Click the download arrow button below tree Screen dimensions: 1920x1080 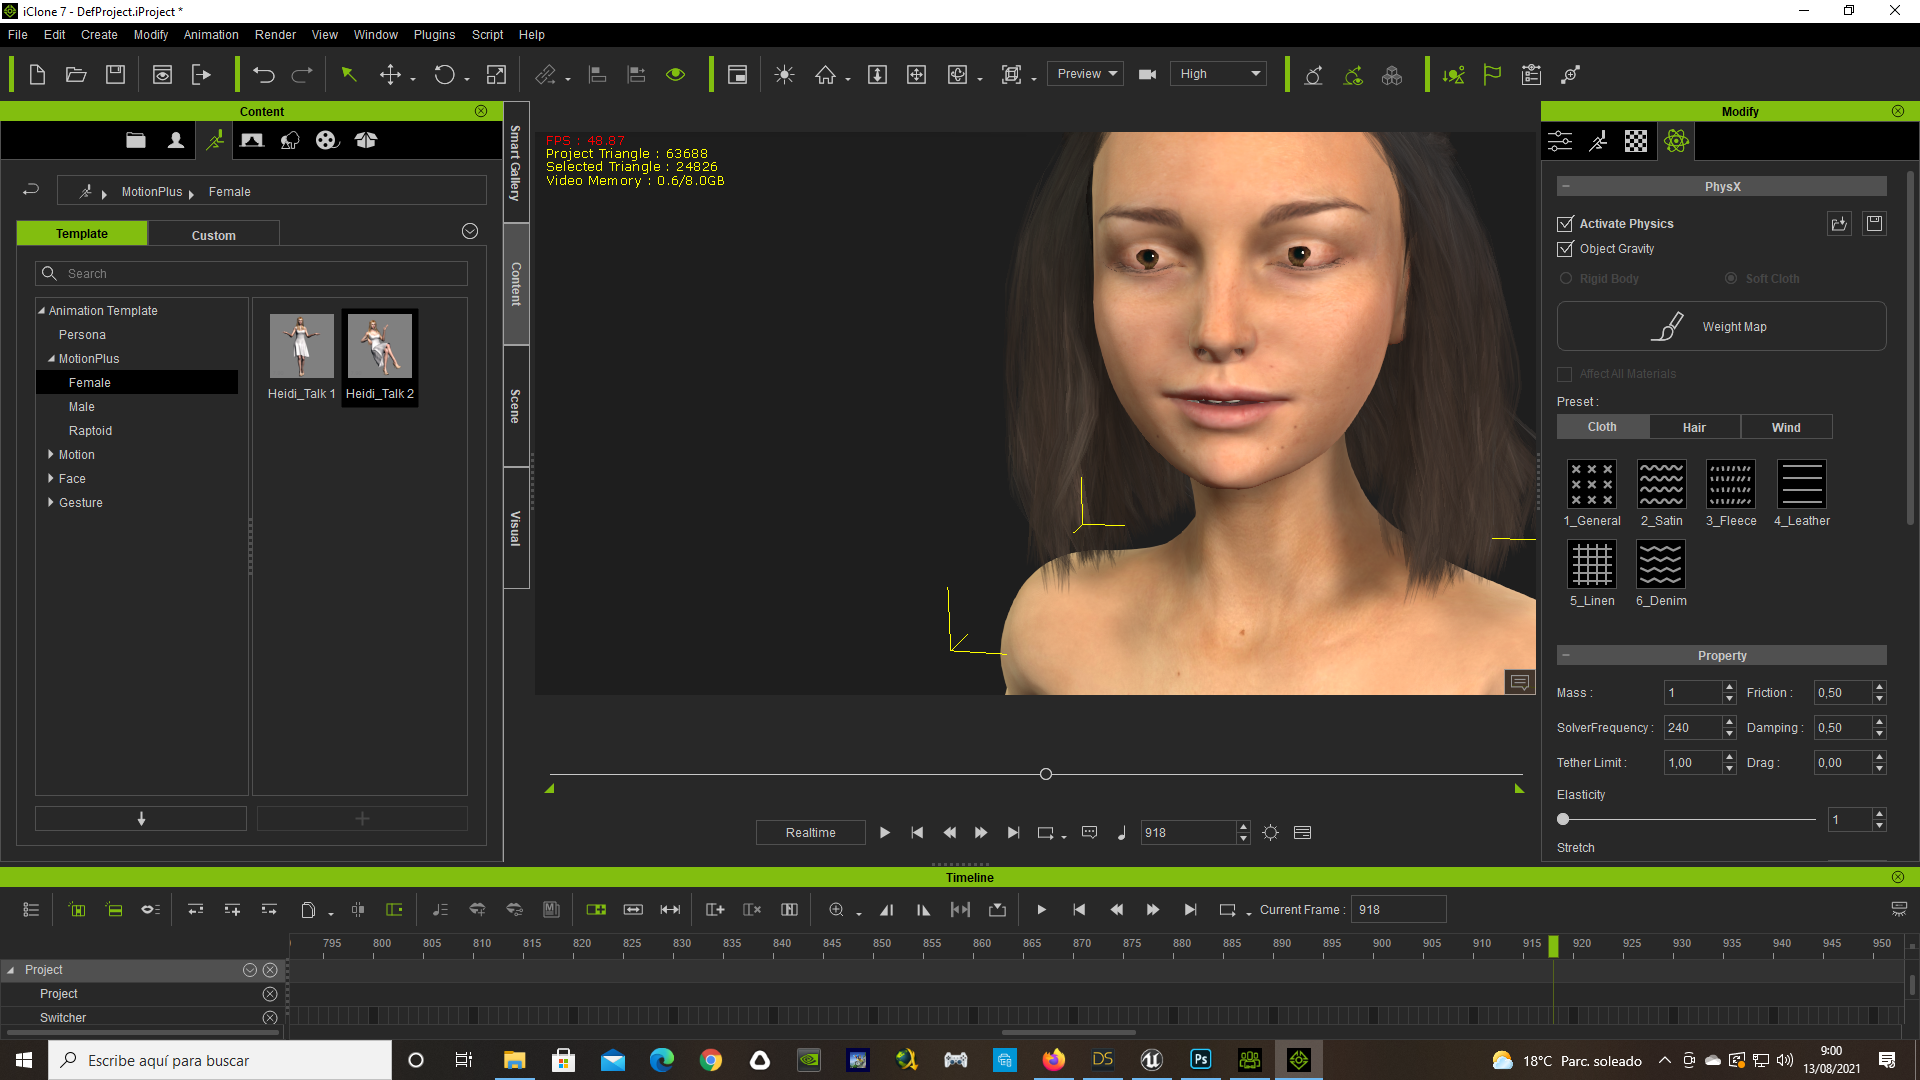click(141, 819)
